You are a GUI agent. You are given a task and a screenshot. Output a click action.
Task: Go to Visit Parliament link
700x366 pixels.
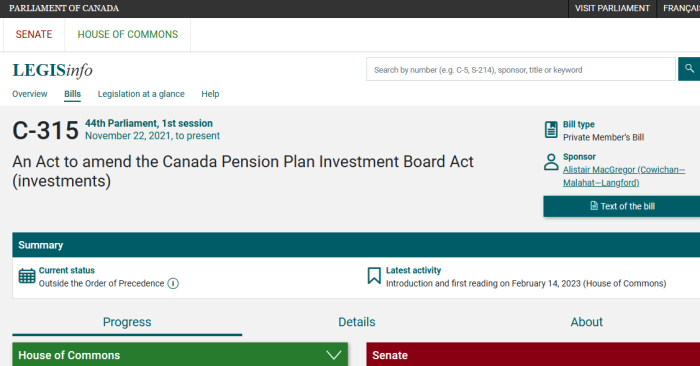612,8
